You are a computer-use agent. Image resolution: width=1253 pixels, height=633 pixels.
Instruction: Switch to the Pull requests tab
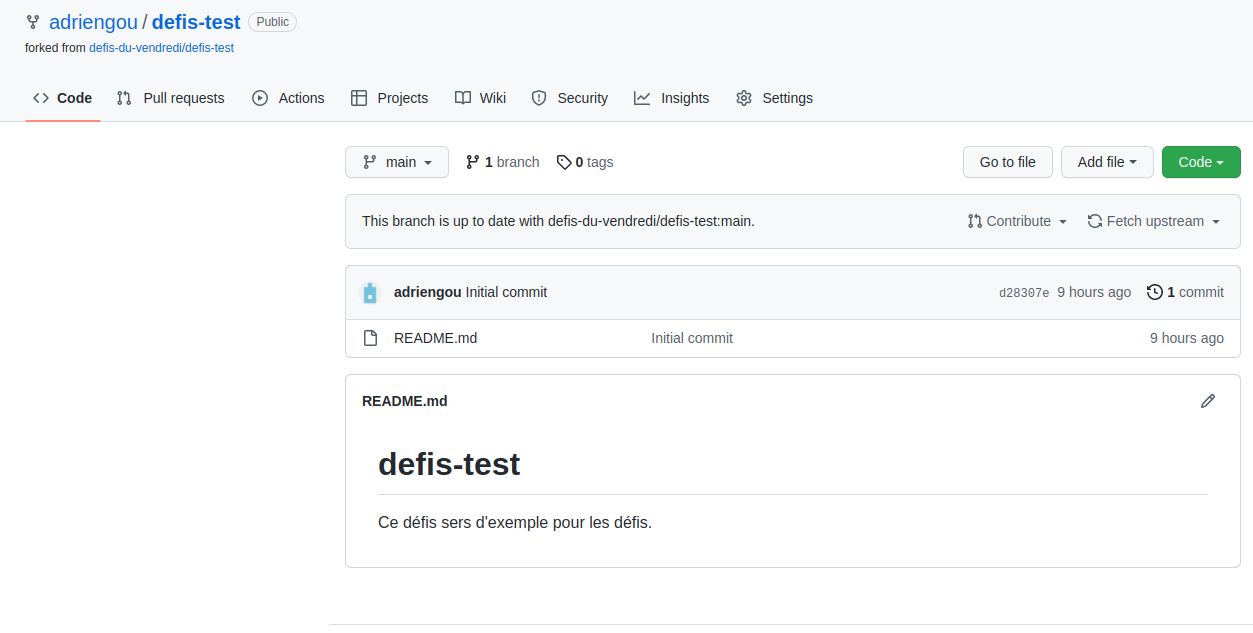point(171,98)
